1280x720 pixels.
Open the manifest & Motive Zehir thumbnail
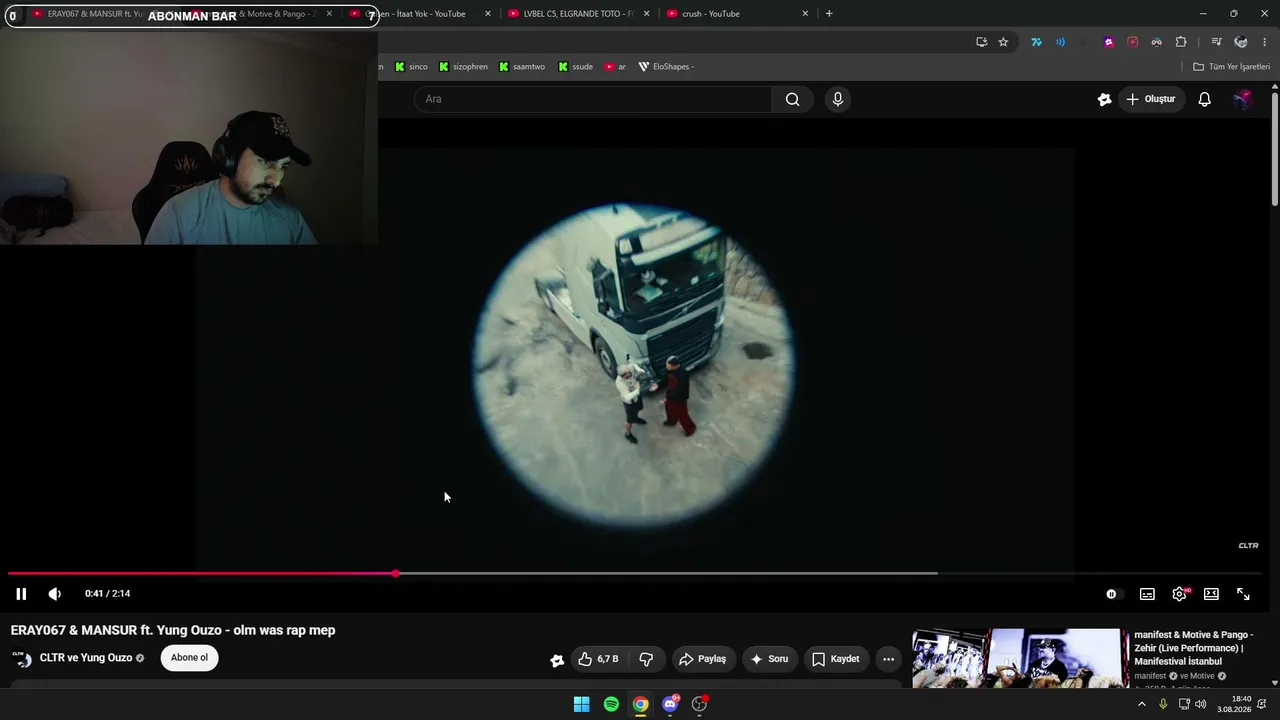(1019, 658)
